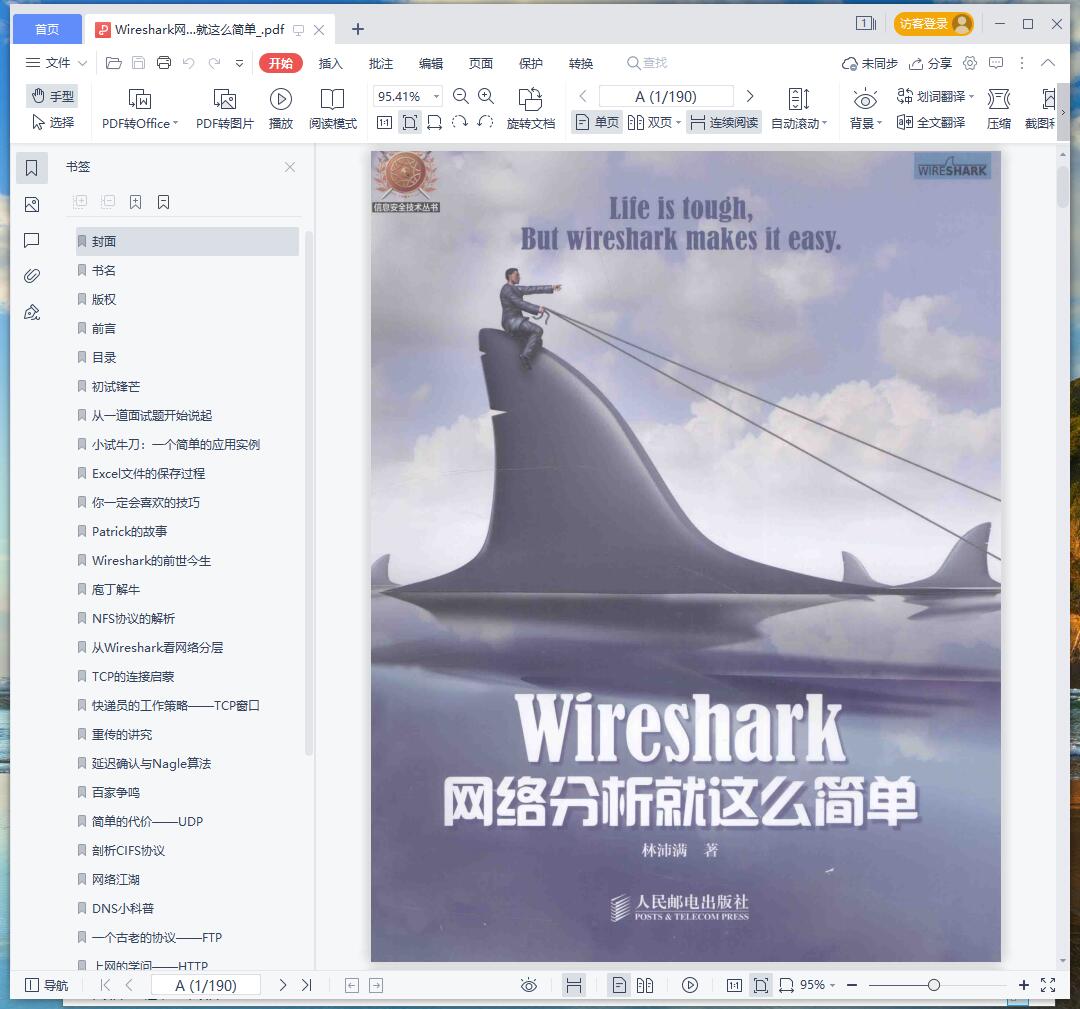The image size is (1080, 1009).
Task: Click the 未同步 cloud sync icon
Action: click(x=870, y=63)
